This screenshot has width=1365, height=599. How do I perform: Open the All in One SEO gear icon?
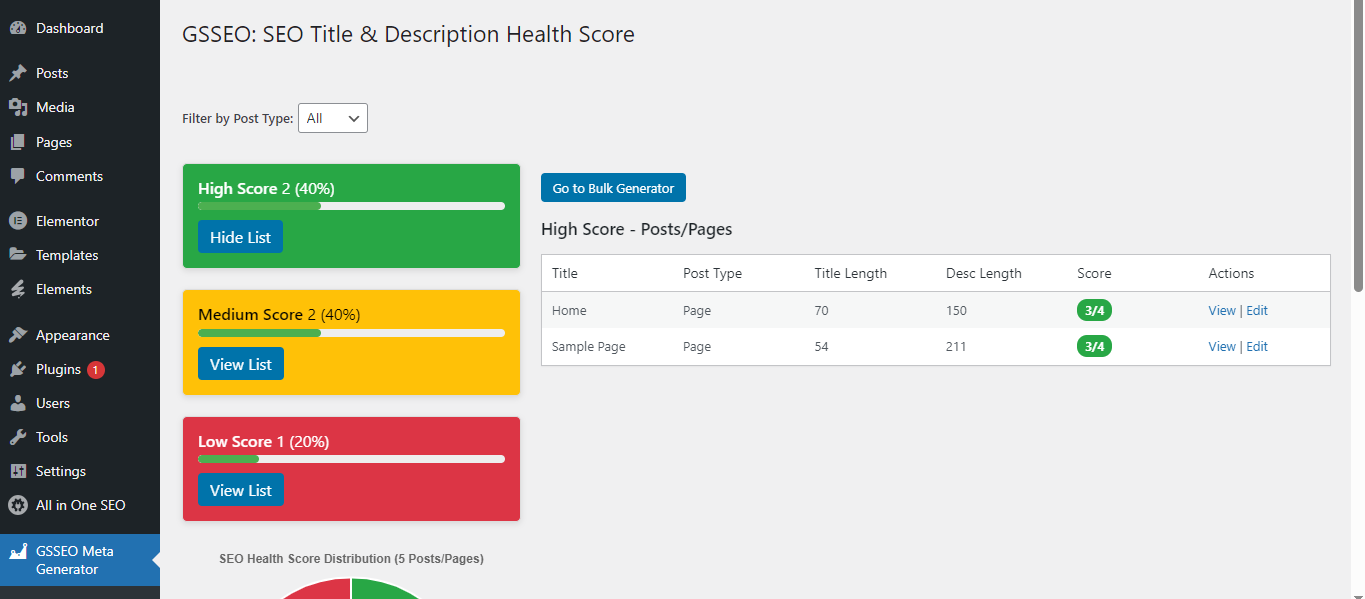click(x=18, y=505)
